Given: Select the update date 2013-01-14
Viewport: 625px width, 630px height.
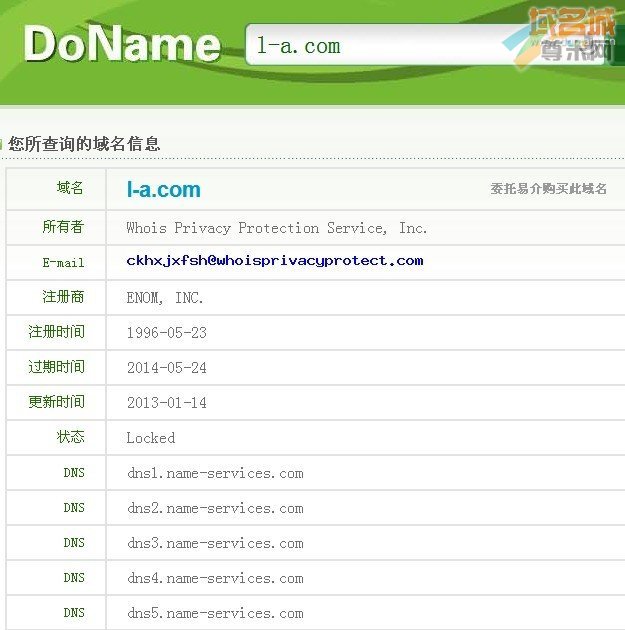Looking at the screenshot, I should coord(167,403).
